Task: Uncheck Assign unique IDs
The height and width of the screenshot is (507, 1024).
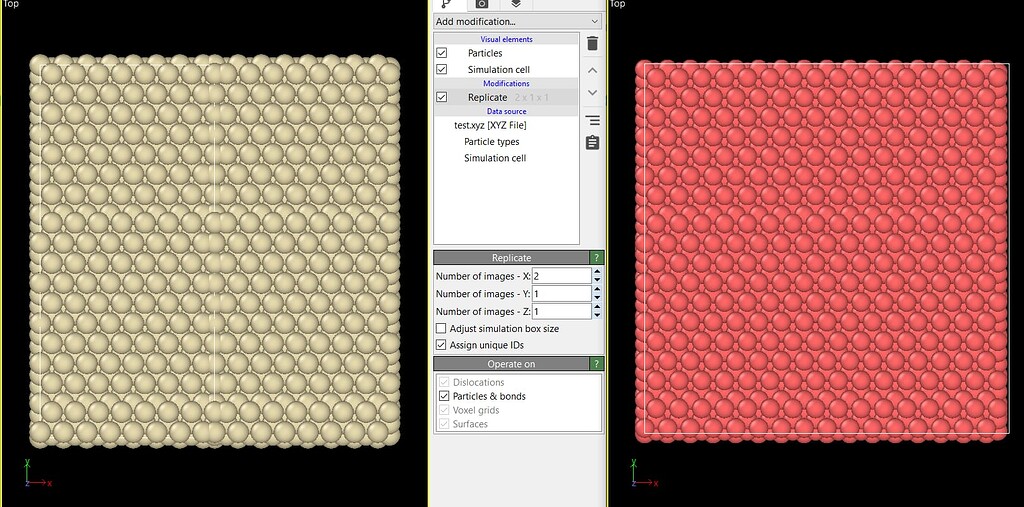Action: click(442, 345)
